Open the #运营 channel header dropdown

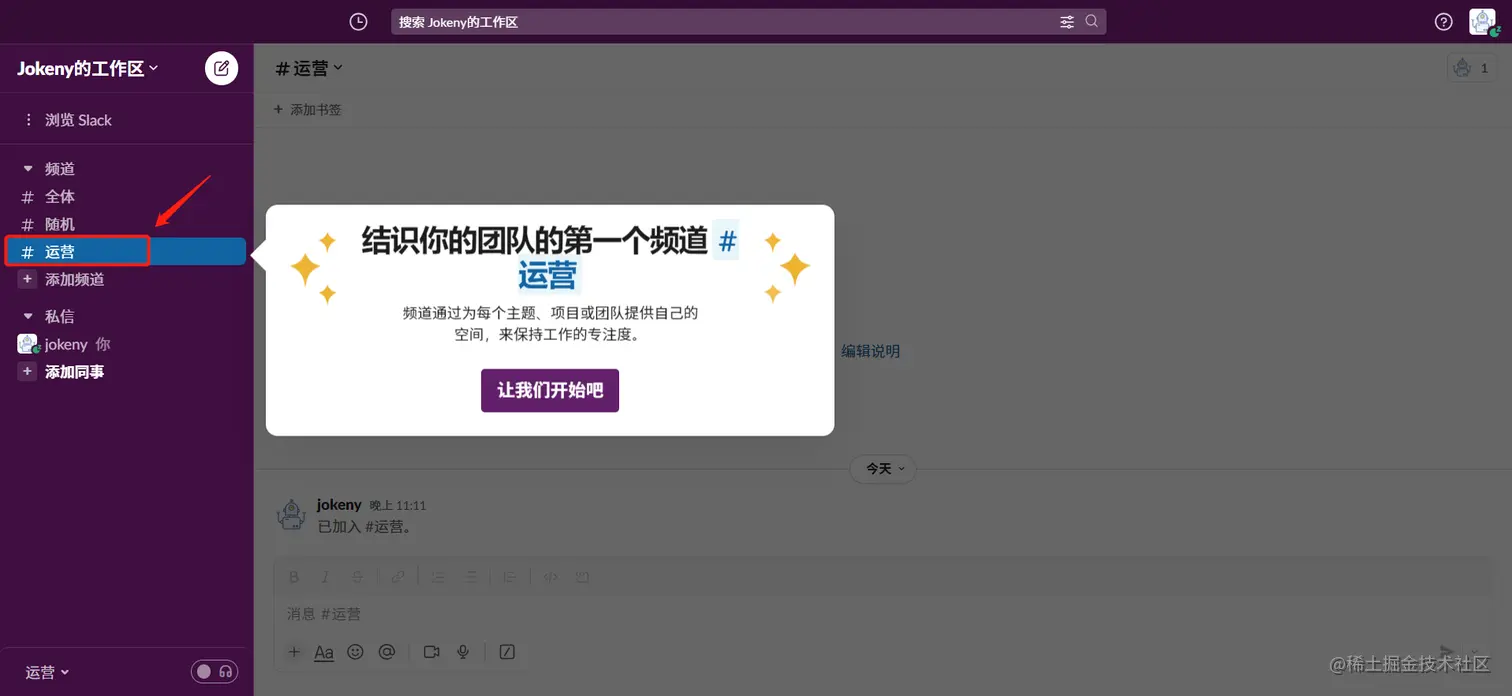click(310, 68)
